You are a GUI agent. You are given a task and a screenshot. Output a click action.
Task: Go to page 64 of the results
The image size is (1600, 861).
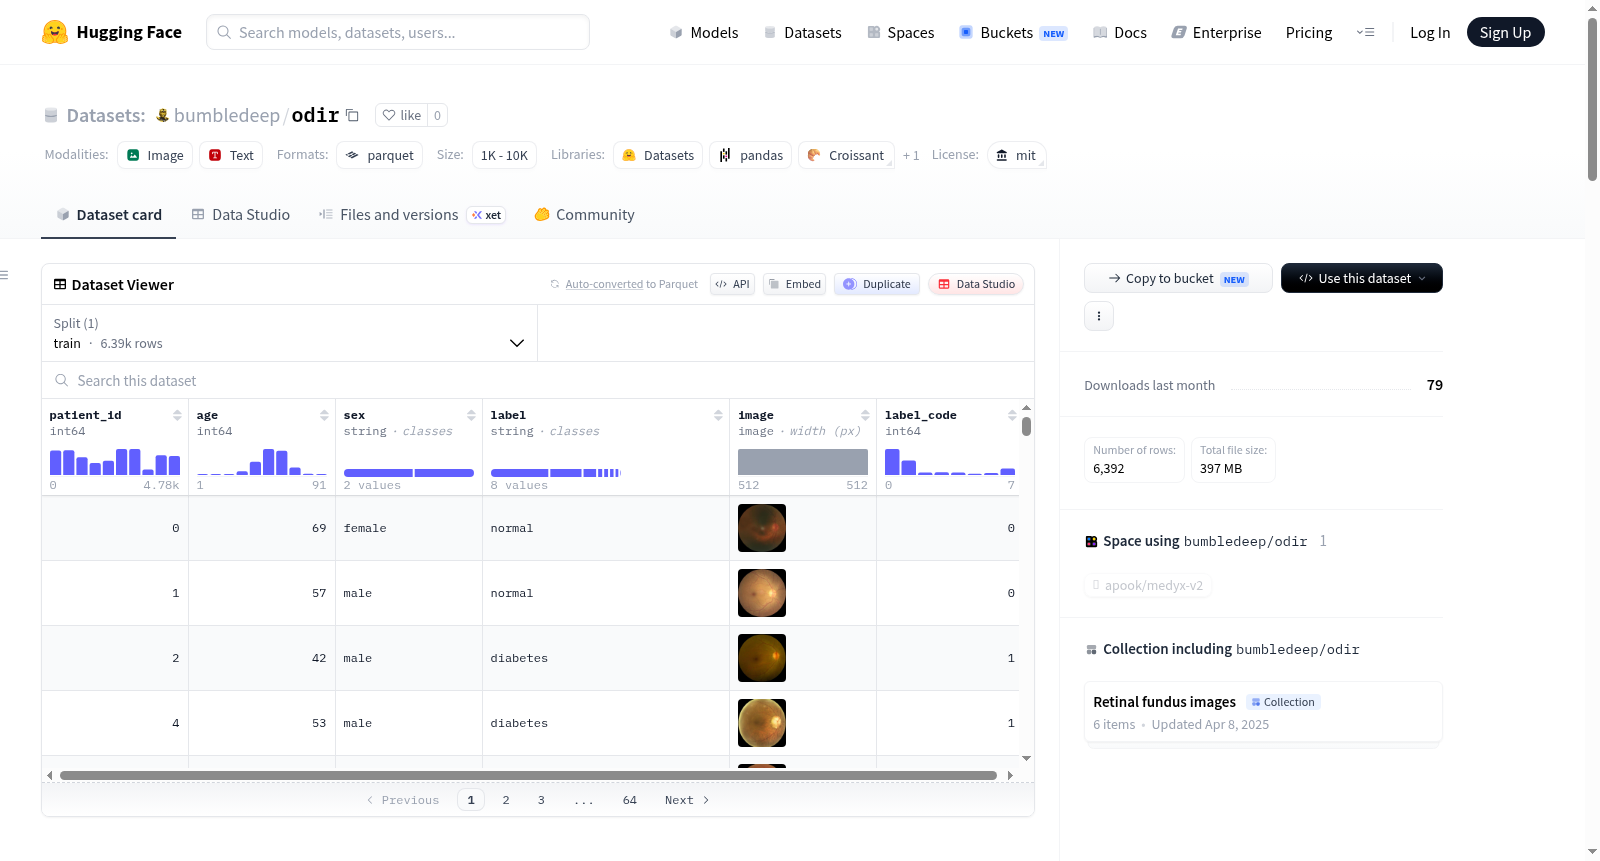630,800
